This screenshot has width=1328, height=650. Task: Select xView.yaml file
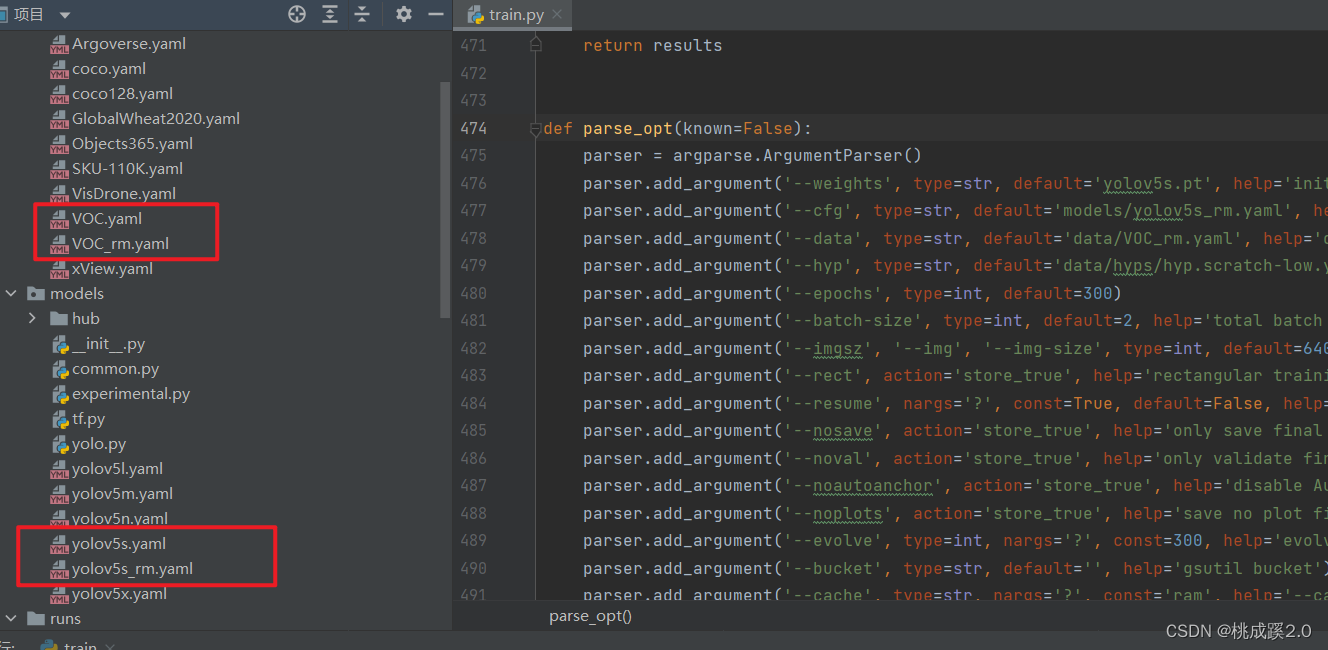(x=112, y=269)
